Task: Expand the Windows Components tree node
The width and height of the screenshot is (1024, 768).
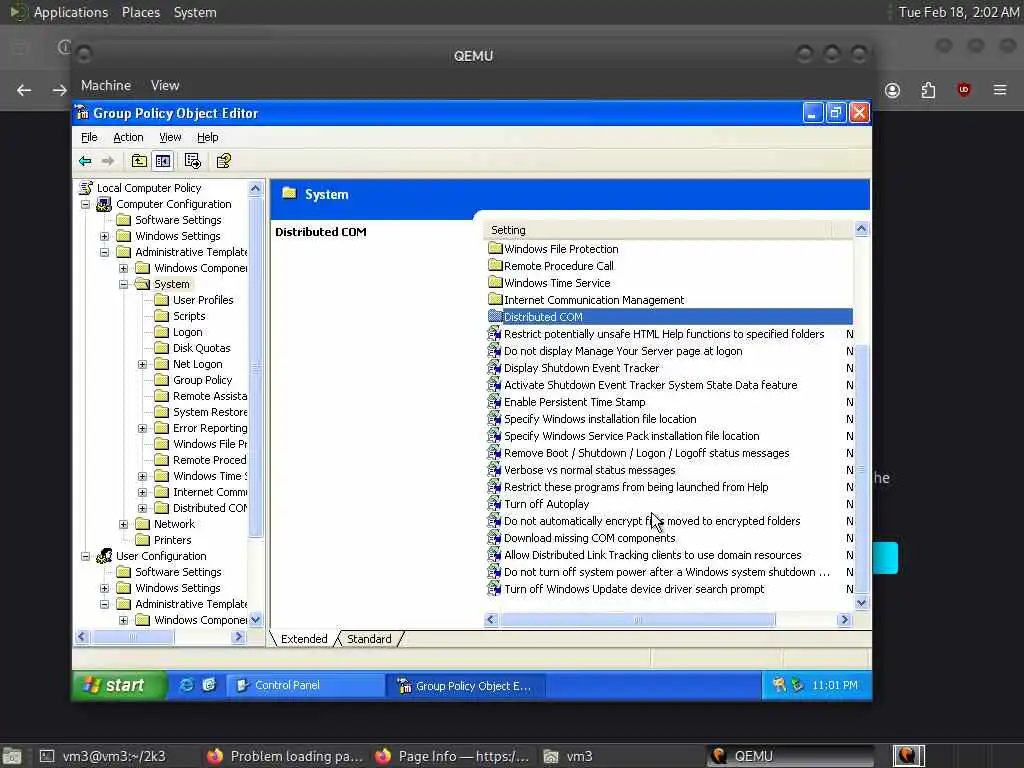Action: coord(123,268)
